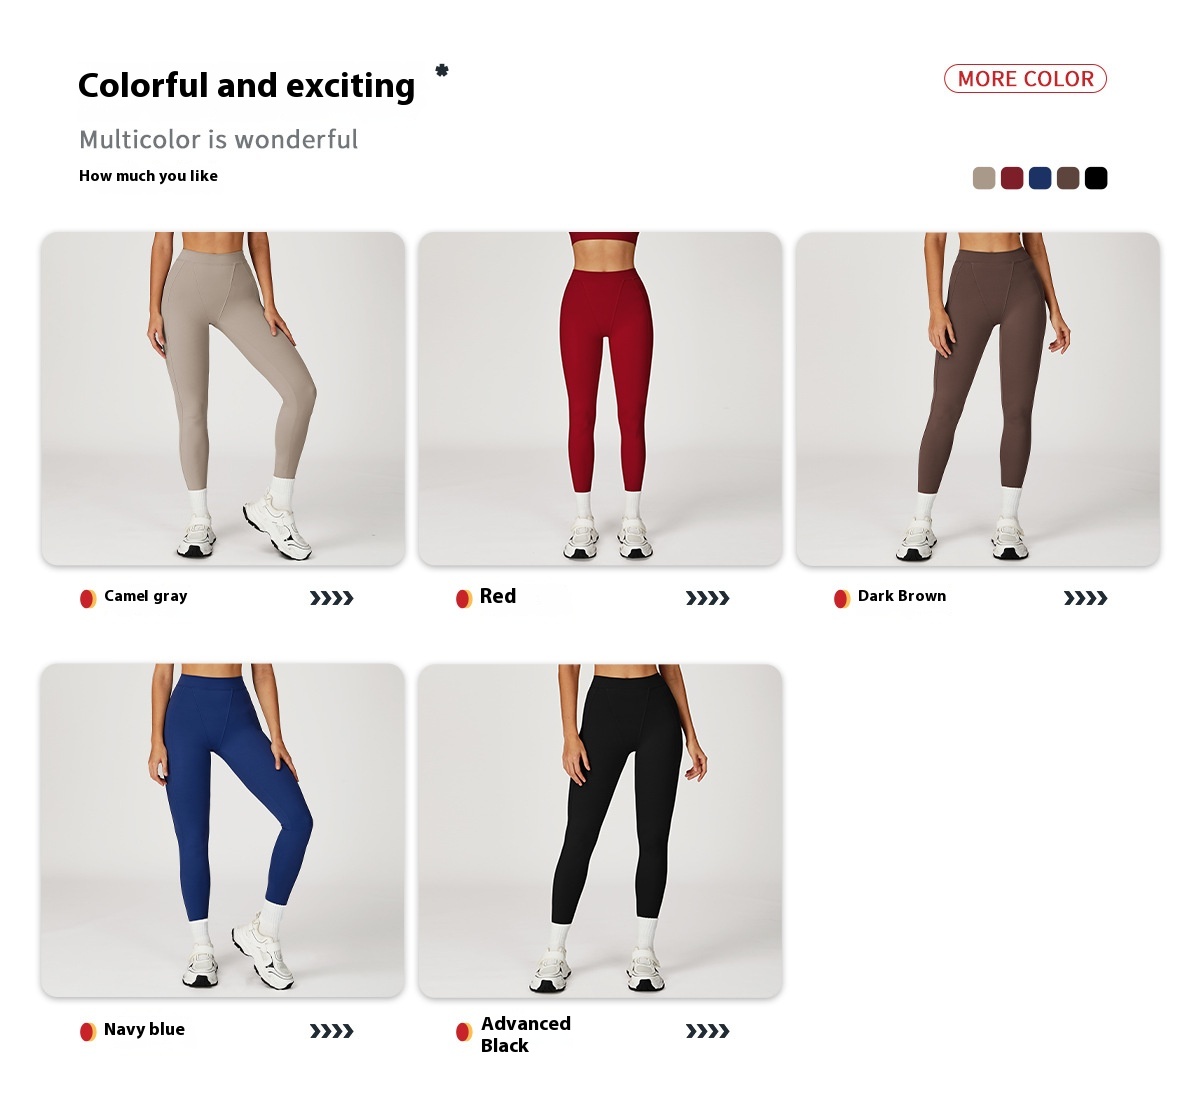Click the small flower icon after the heading
This screenshot has width=1200, height=1108.
pos(442,70)
